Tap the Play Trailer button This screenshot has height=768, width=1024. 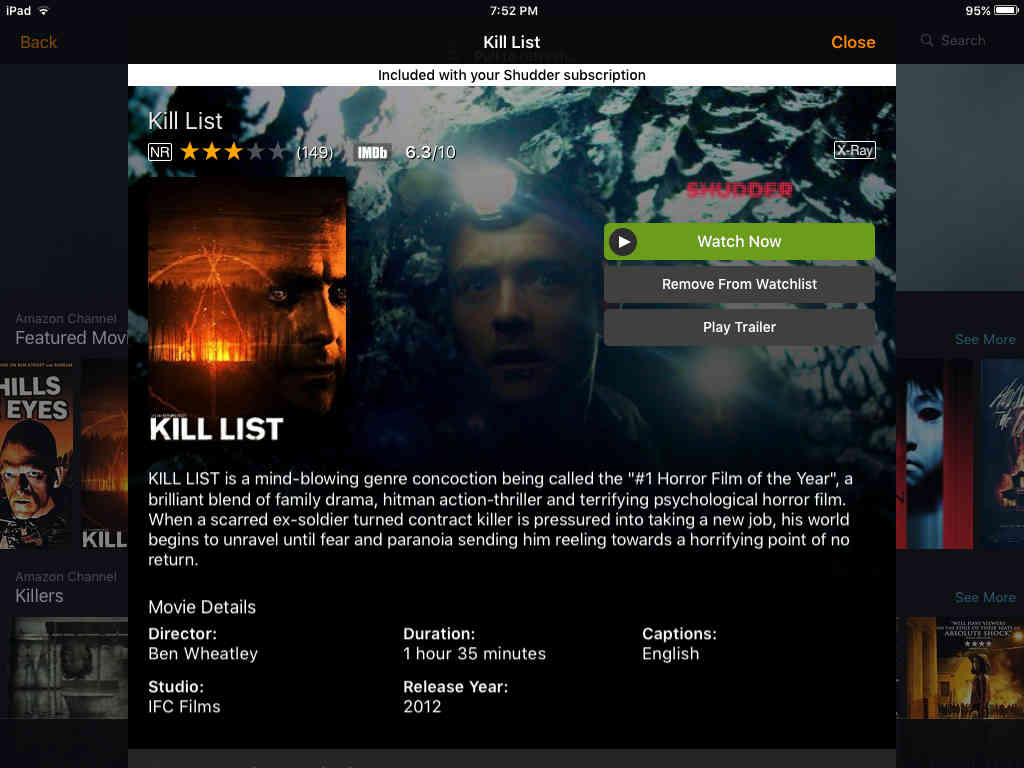point(739,327)
